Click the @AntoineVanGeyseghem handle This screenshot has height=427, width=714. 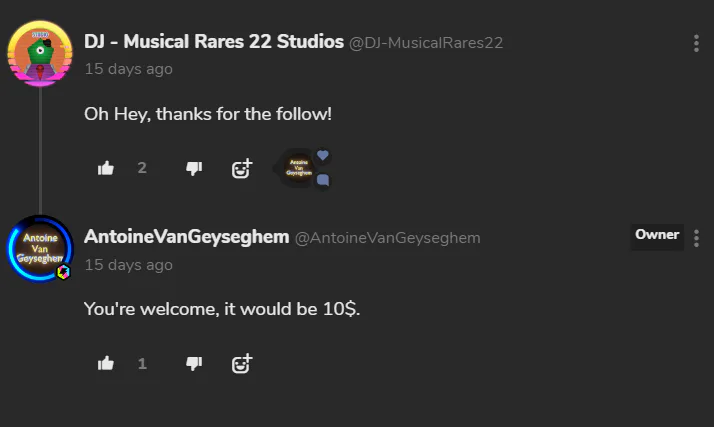point(387,238)
